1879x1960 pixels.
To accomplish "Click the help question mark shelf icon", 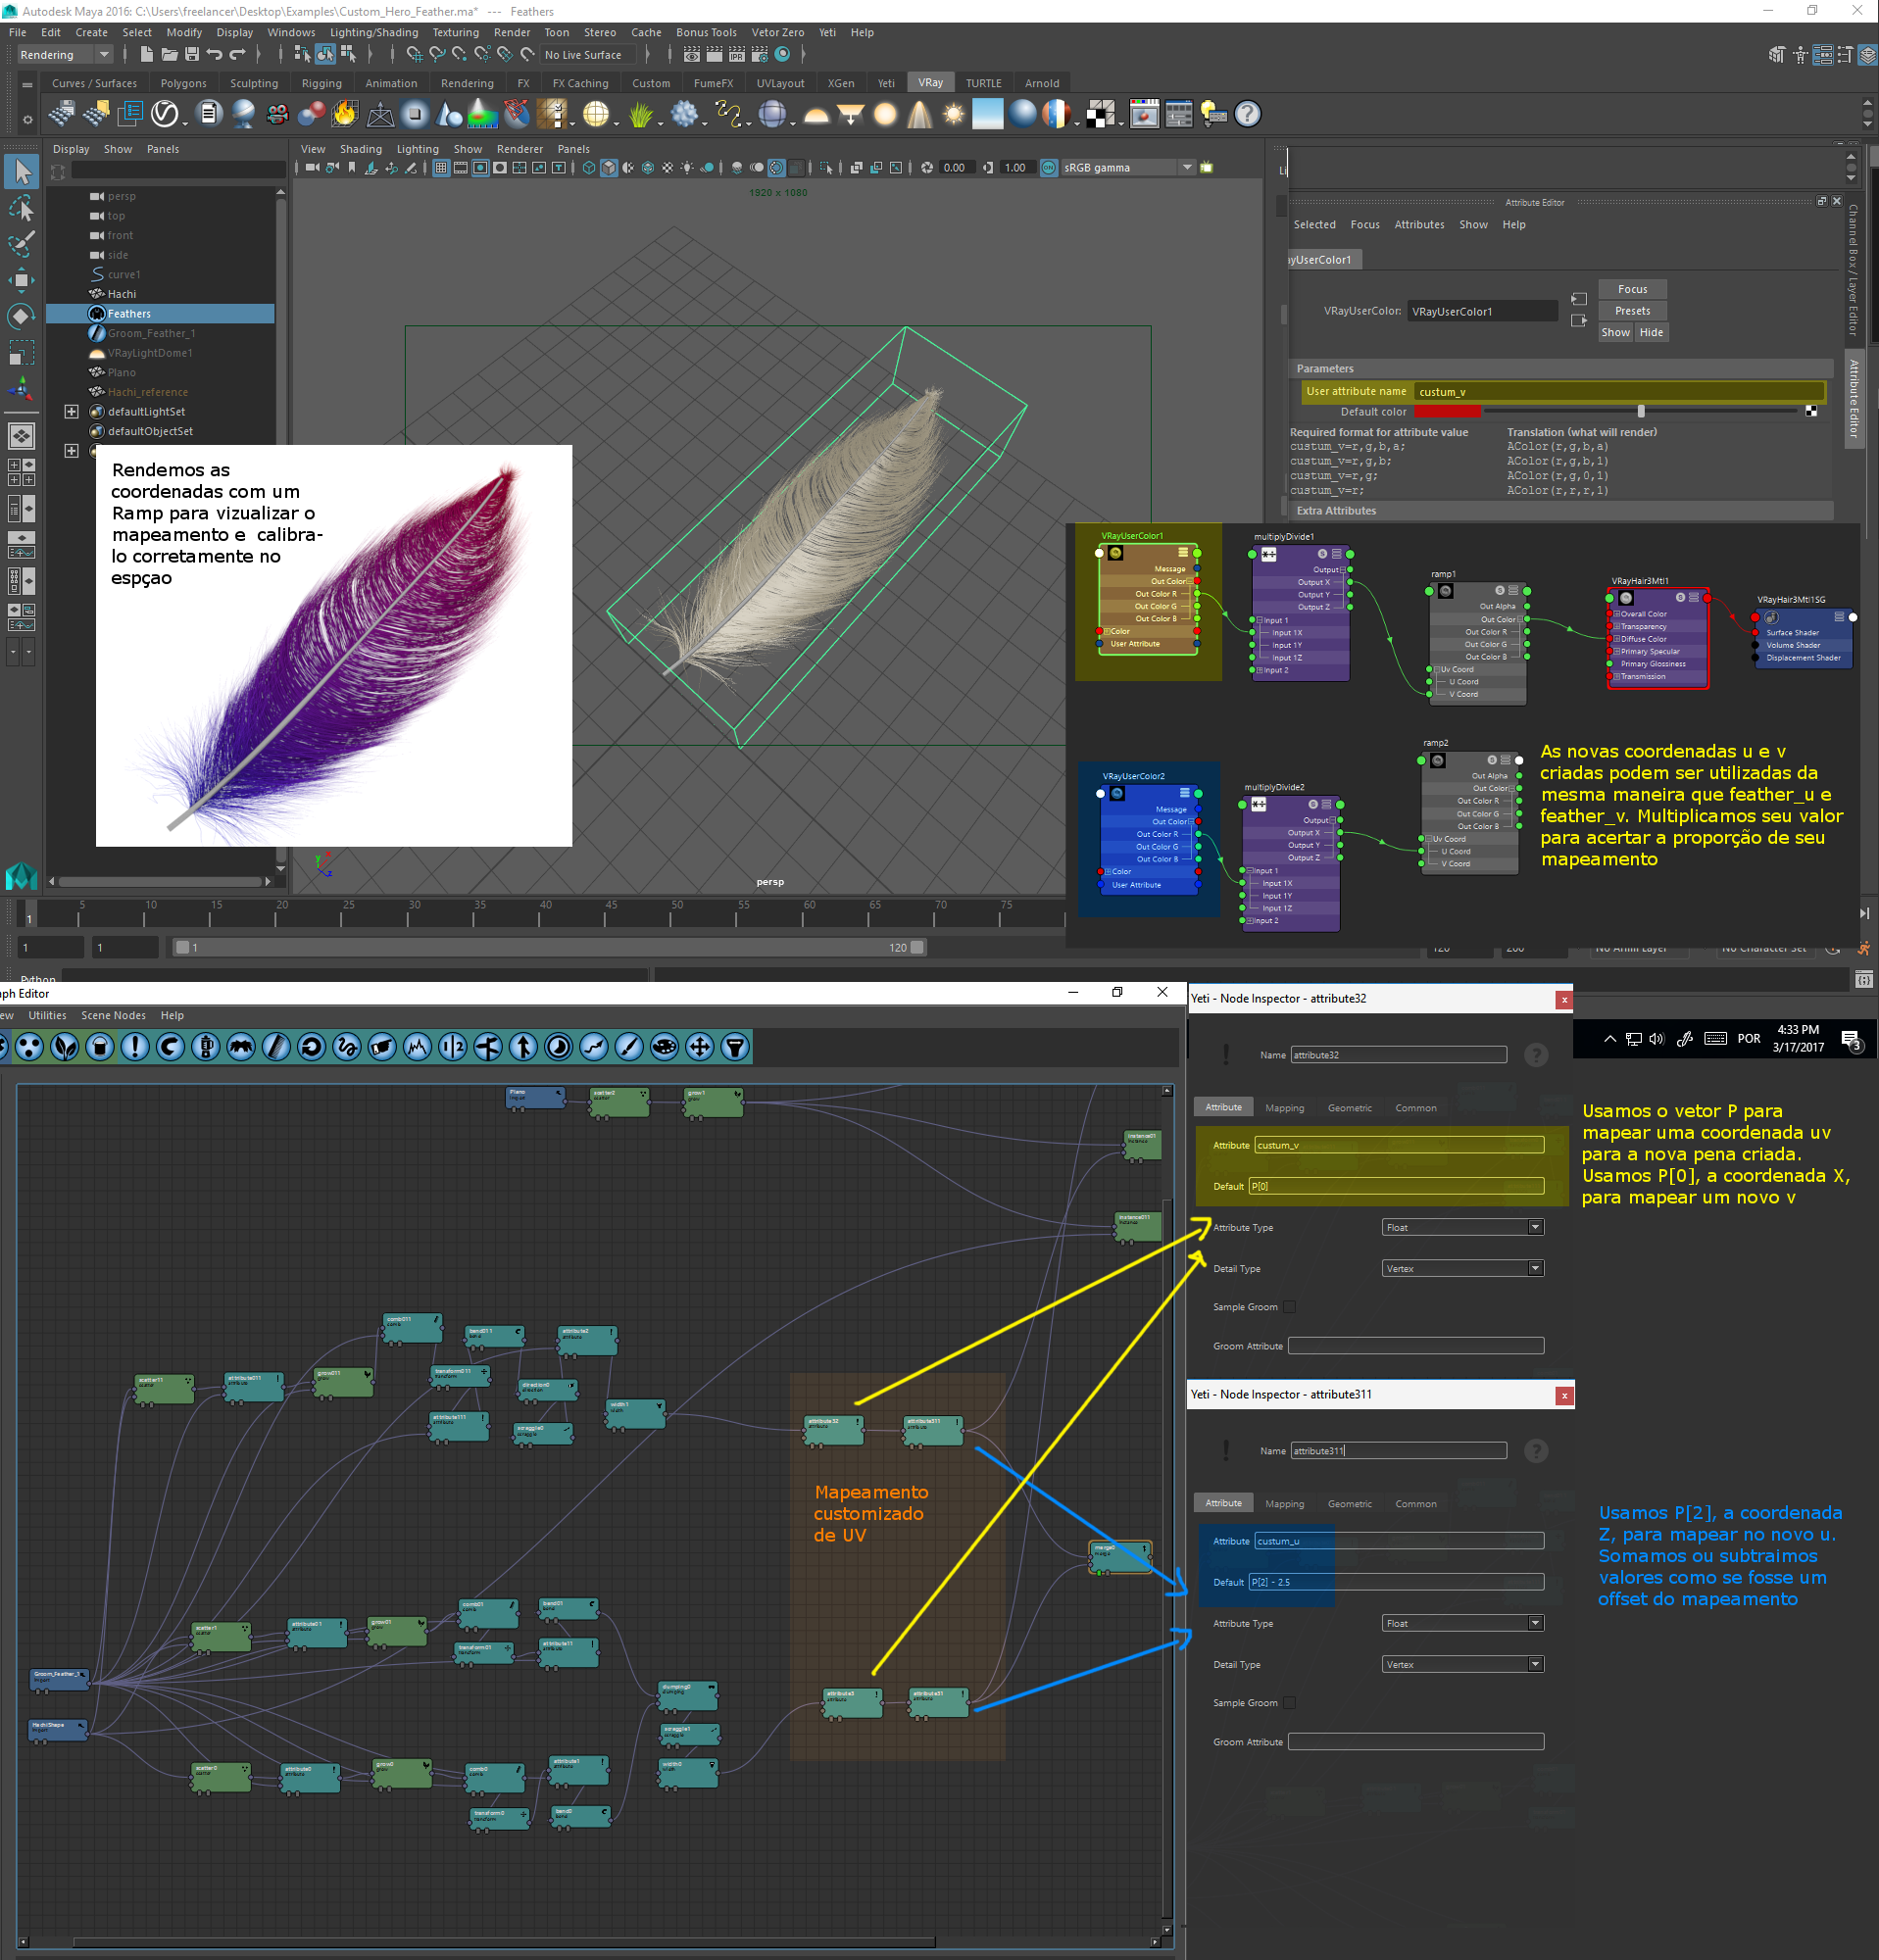I will (x=1247, y=115).
